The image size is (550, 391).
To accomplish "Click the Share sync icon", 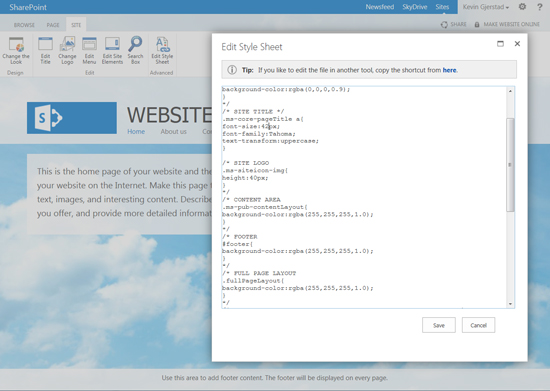I will coord(444,25).
